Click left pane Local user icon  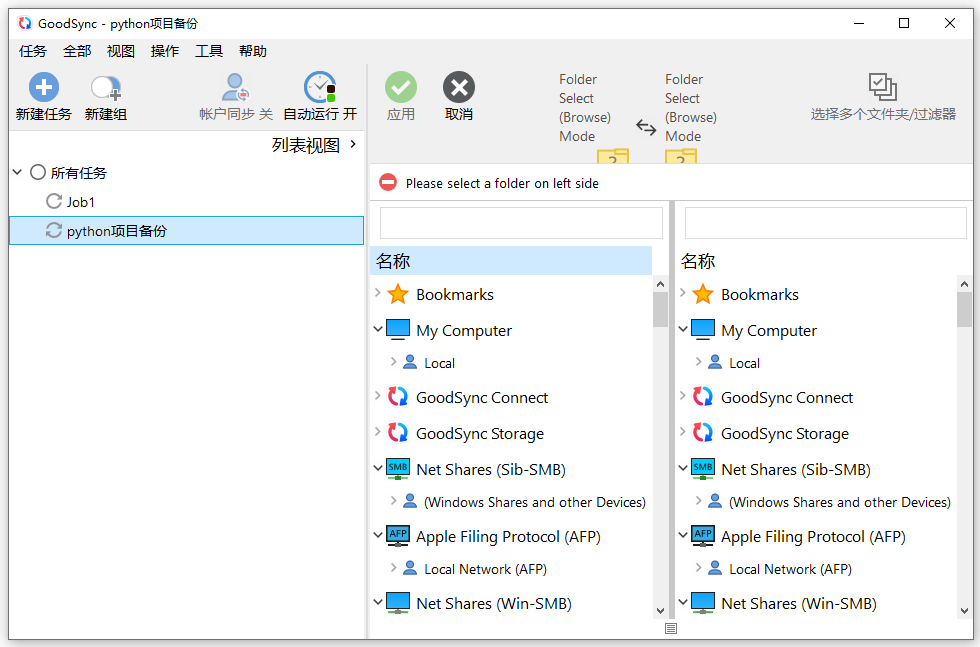pos(410,362)
